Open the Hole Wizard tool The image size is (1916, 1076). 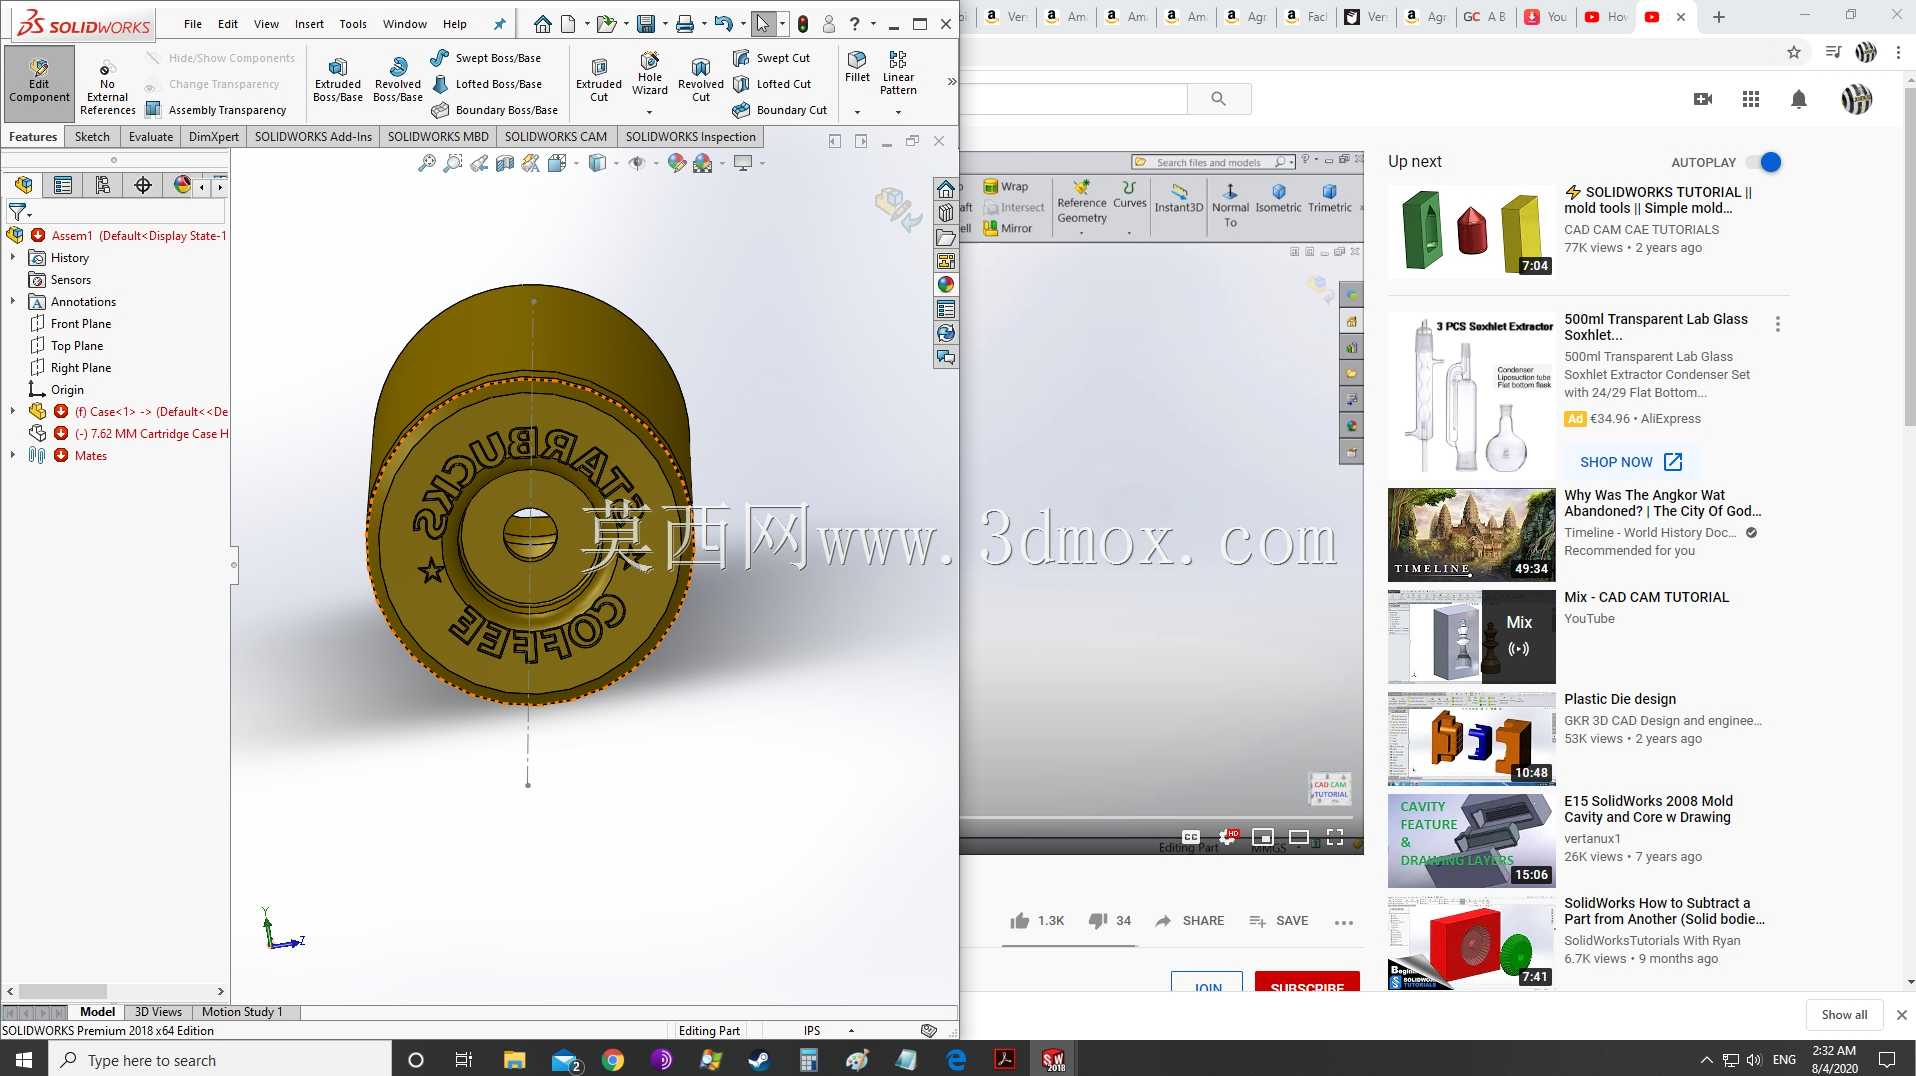(650, 73)
